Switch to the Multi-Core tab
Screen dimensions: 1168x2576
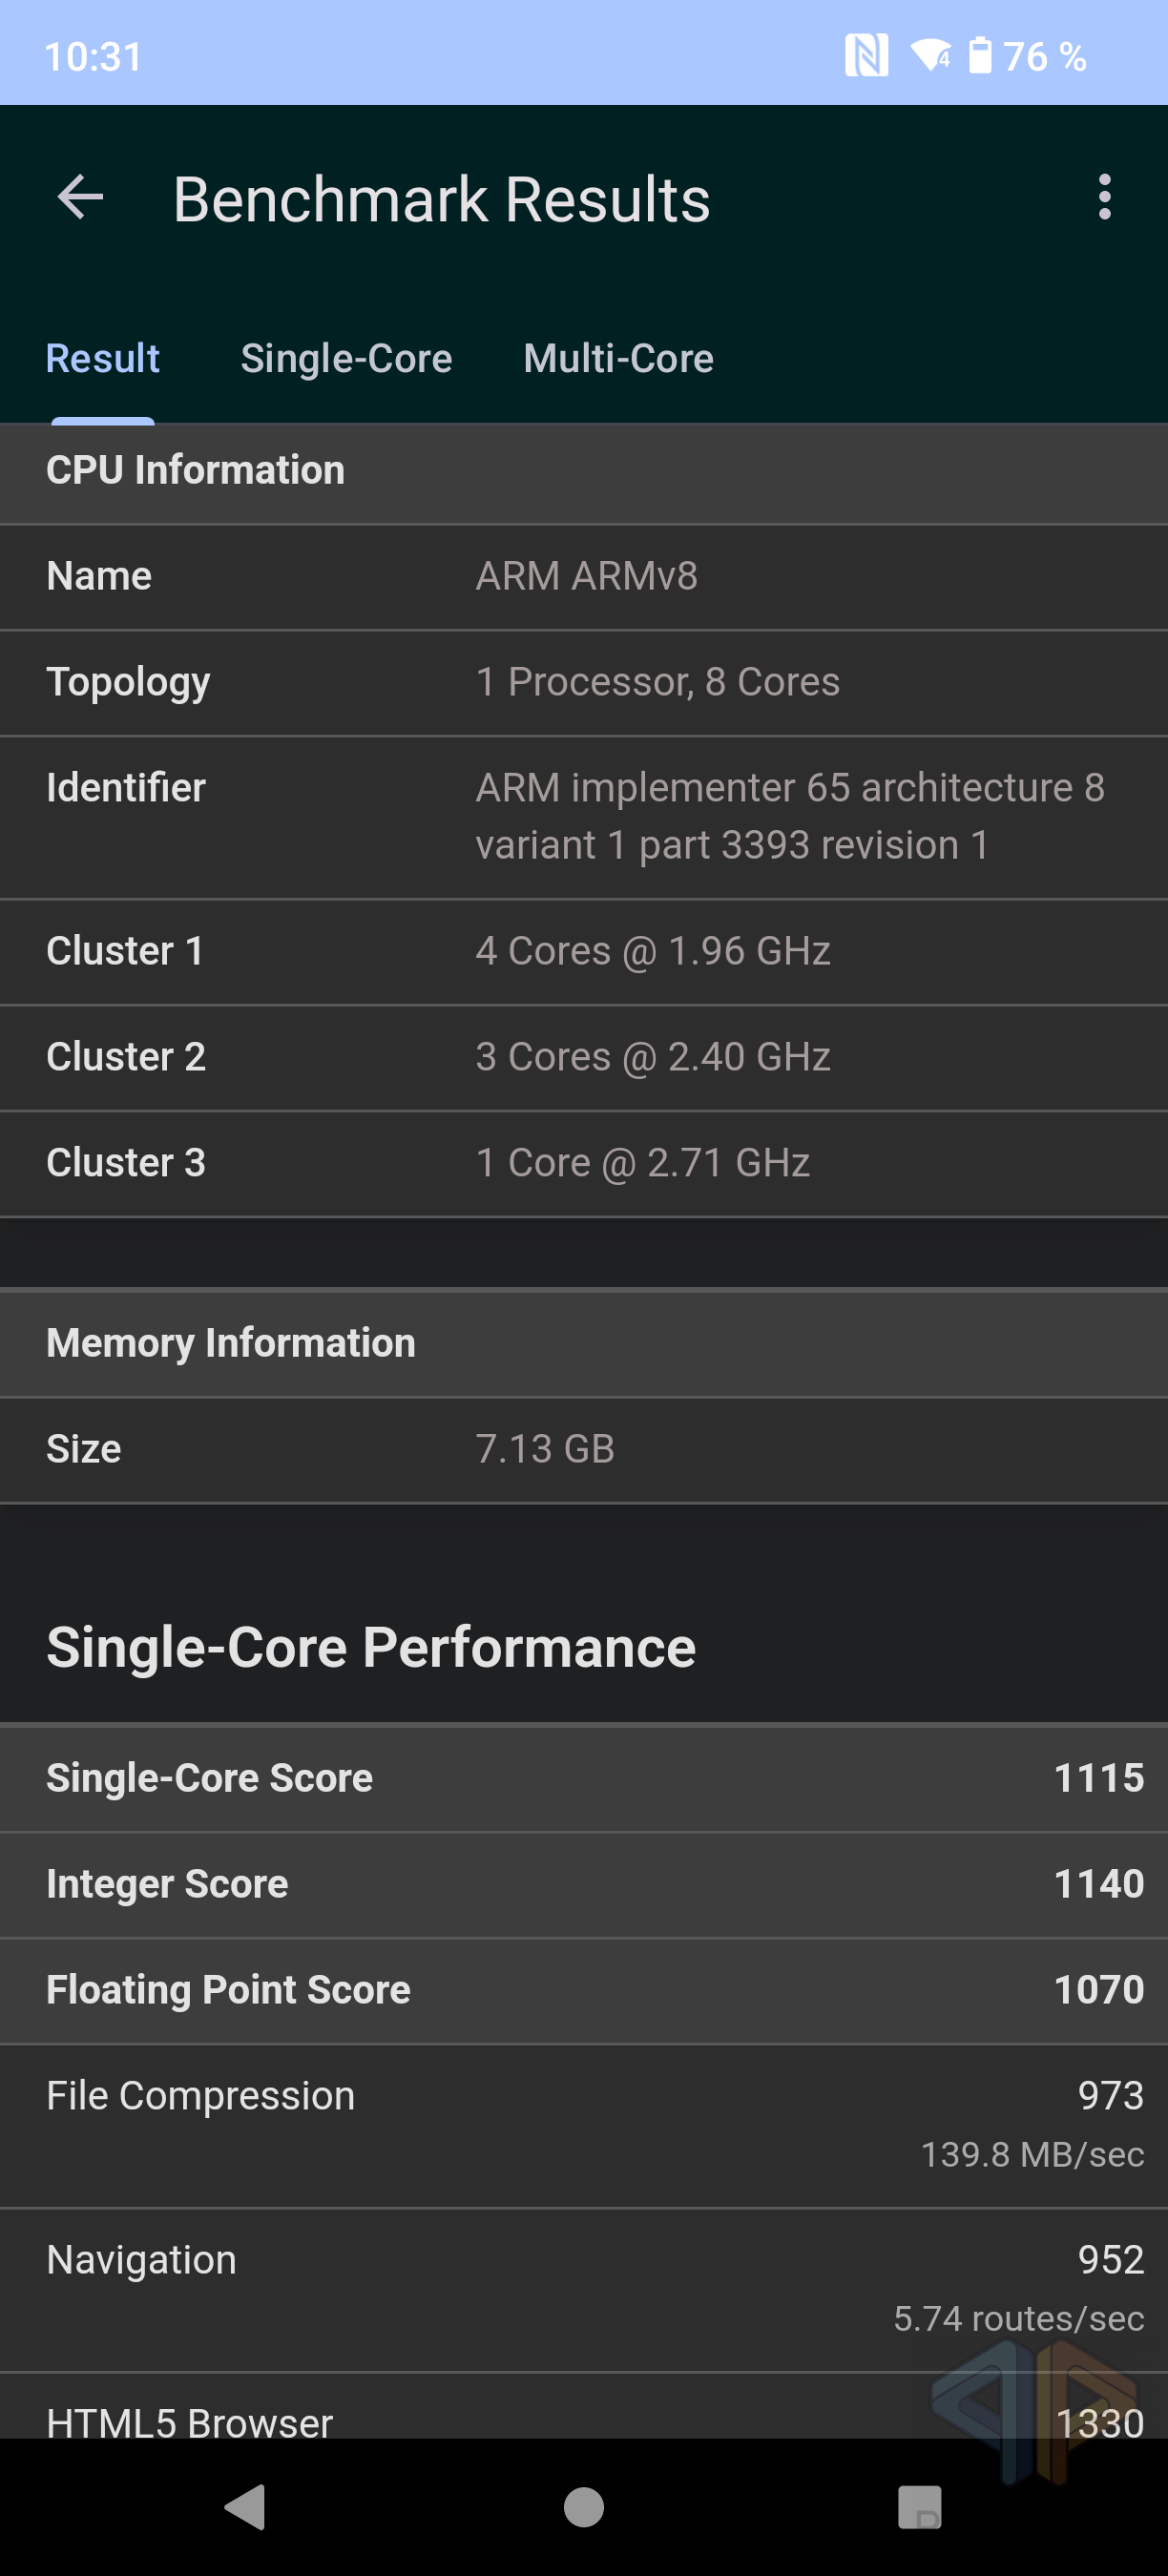click(618, 358)
